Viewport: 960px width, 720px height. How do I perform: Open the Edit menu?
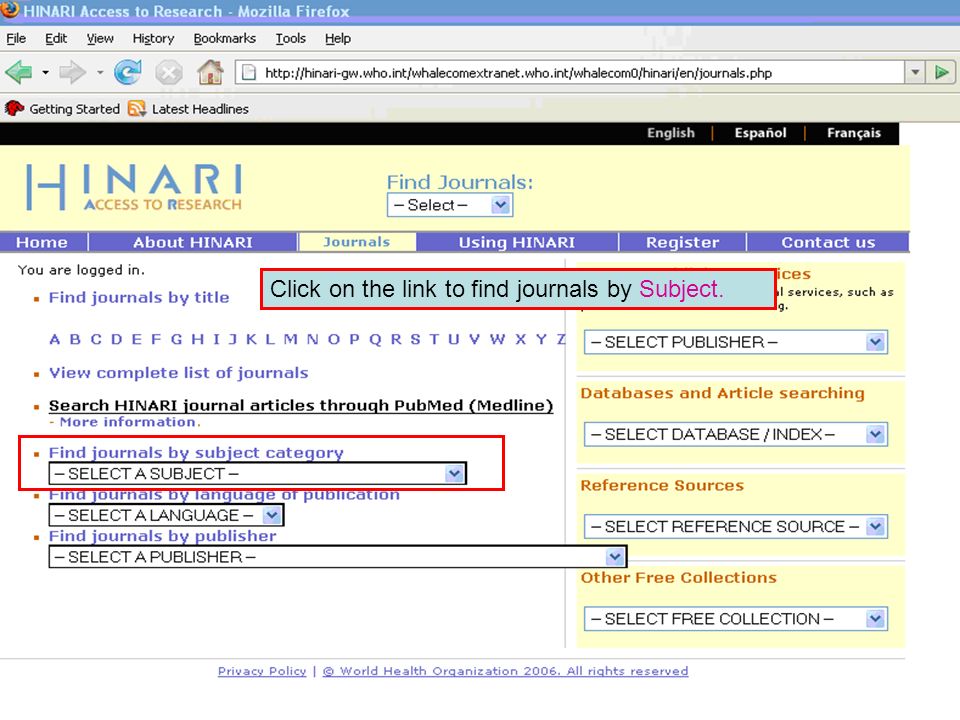click(56, 39)
